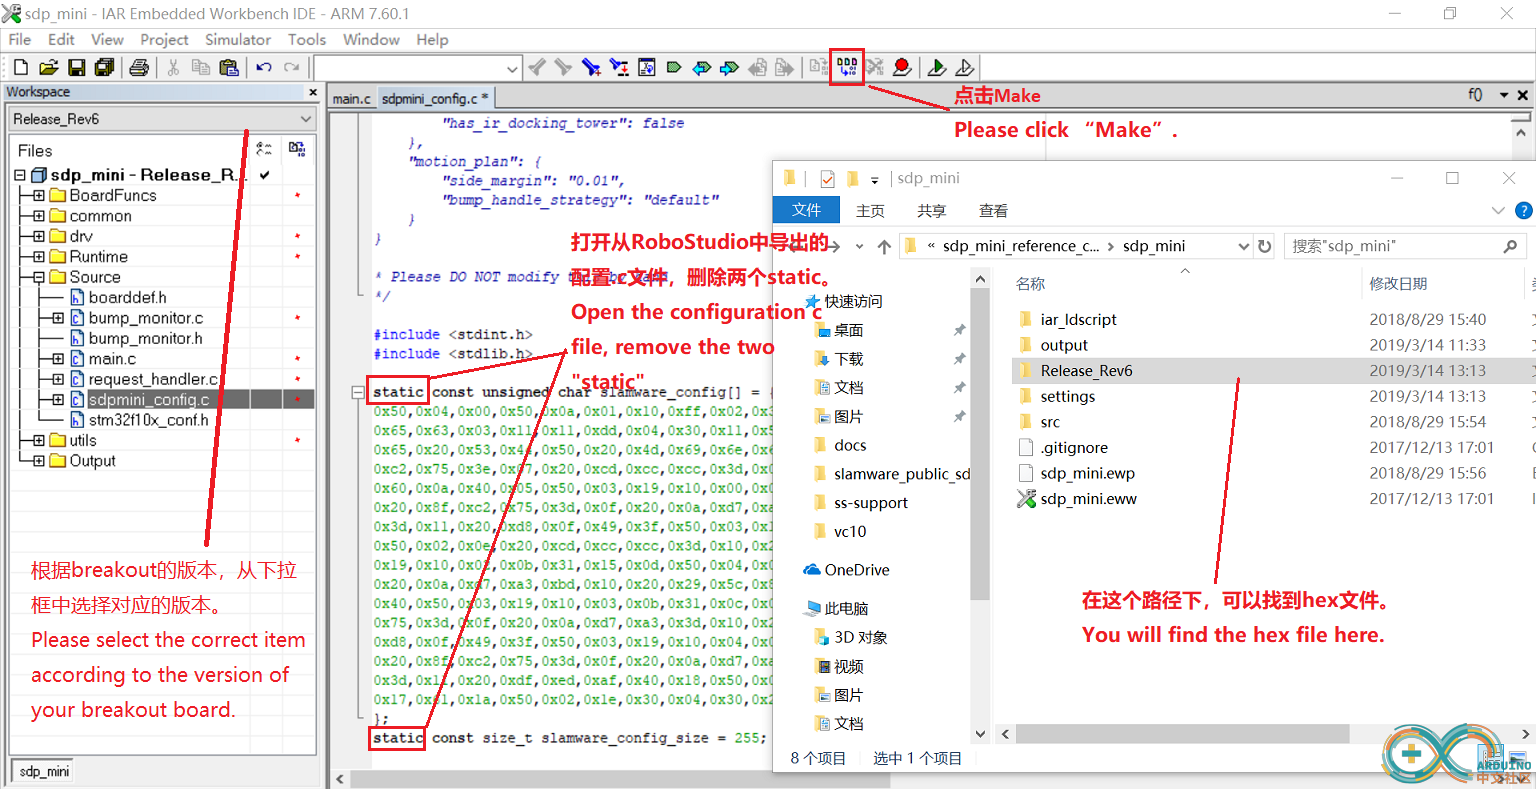The width and height of the screenshot is (1536, 789).
Task: Click the Stop Build icon
Action: coord(875,68)
